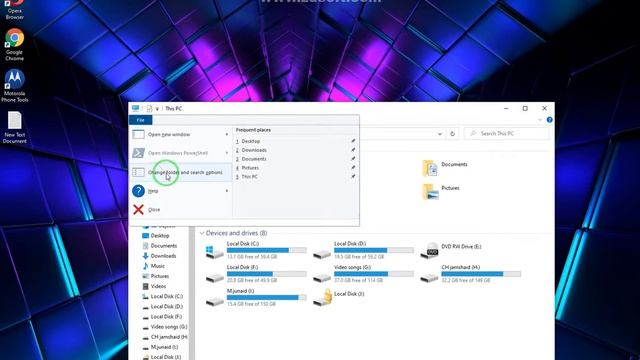Choose Change folder and search options
Viewport: 640px width, 360px height.
tap(180, 172)
